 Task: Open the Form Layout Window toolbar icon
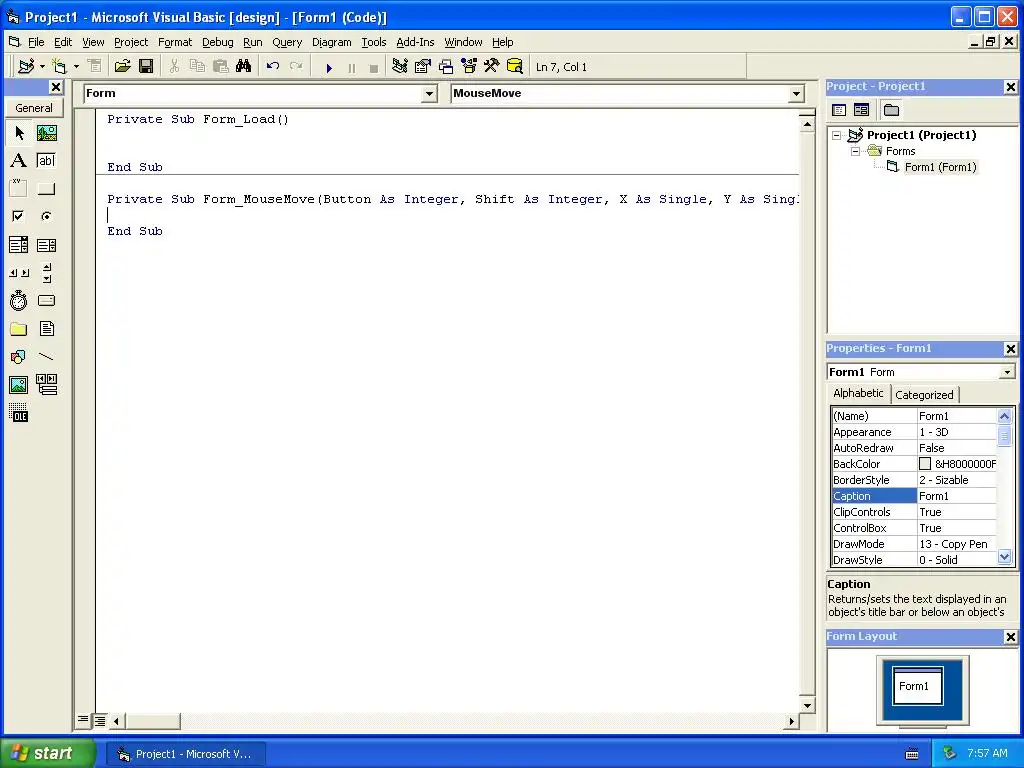(x=446, y=67)
